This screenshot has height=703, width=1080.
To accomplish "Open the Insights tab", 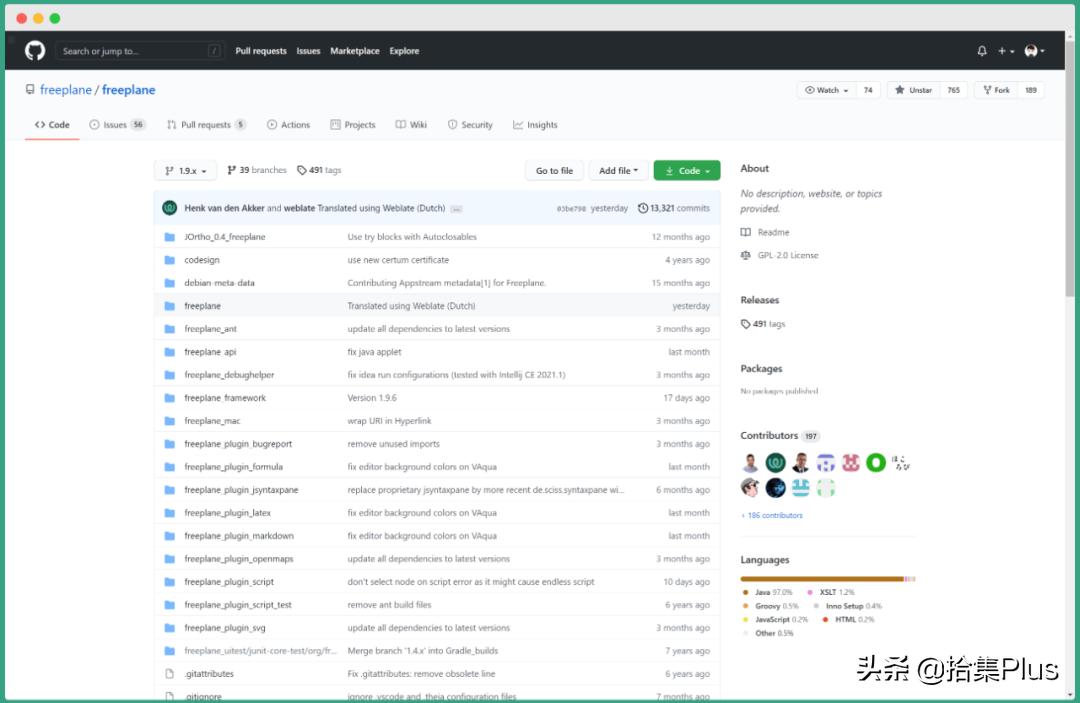I will (535, 125).
